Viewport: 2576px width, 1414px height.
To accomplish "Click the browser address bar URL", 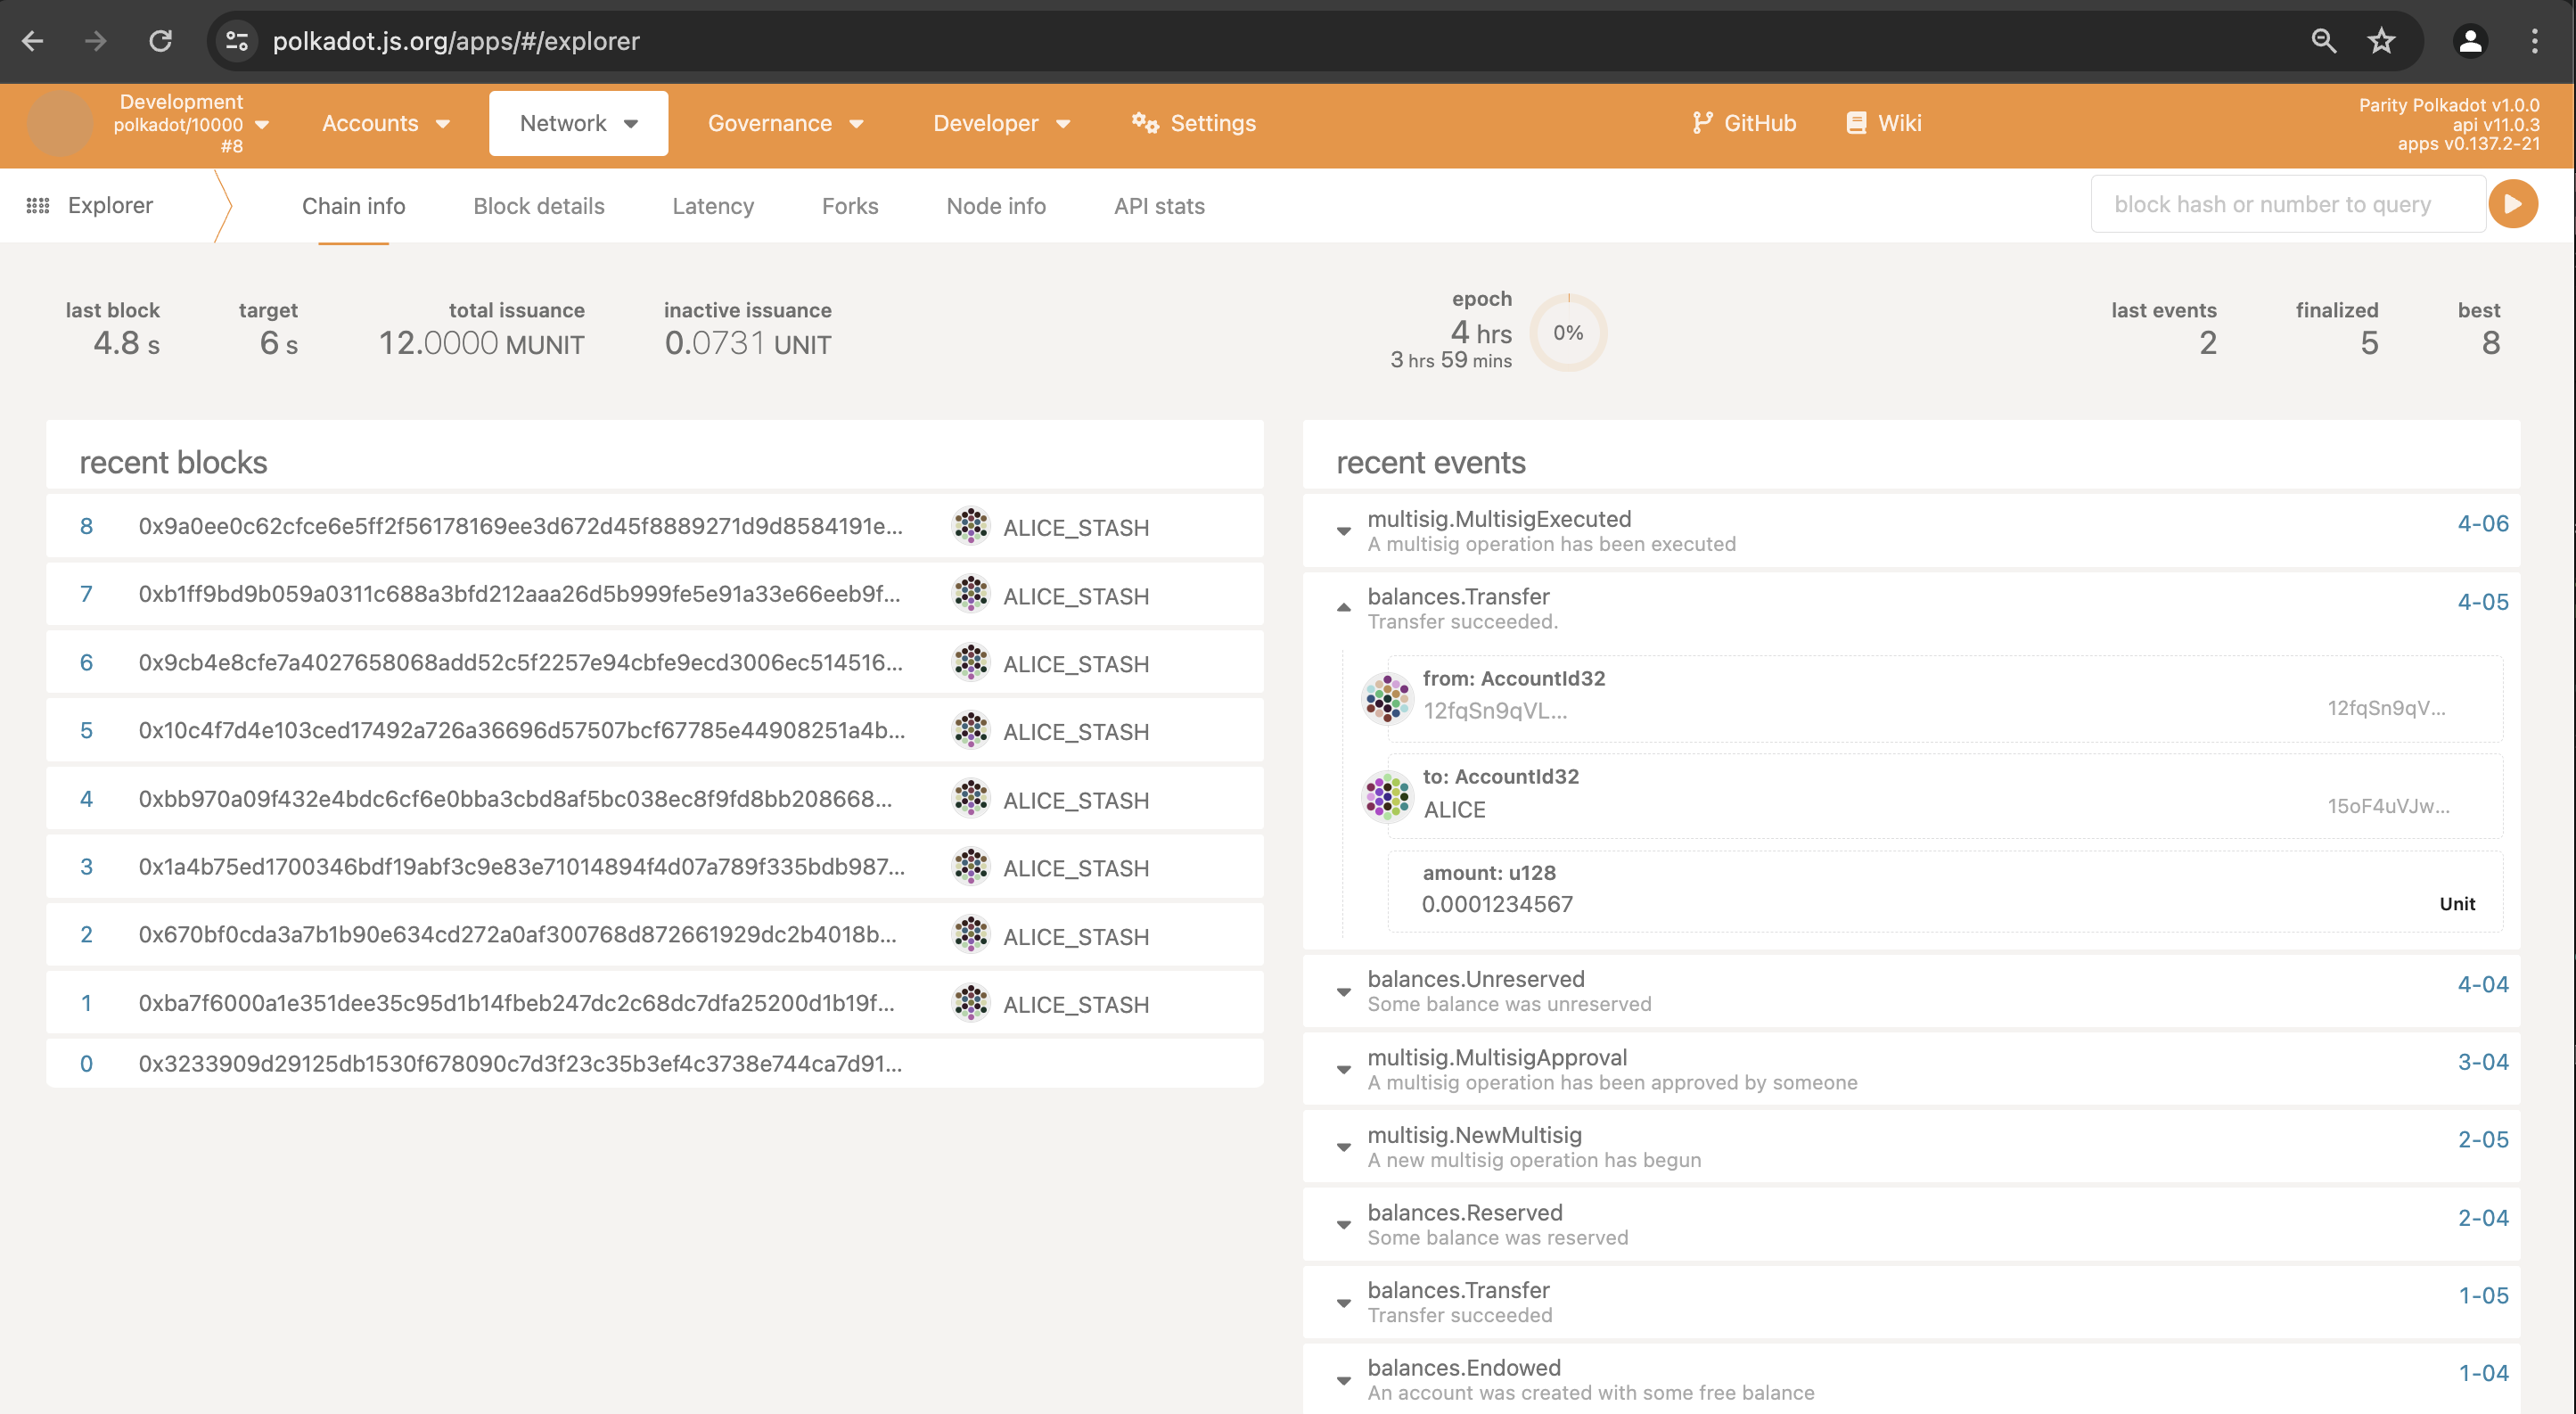I will point(456,41).
